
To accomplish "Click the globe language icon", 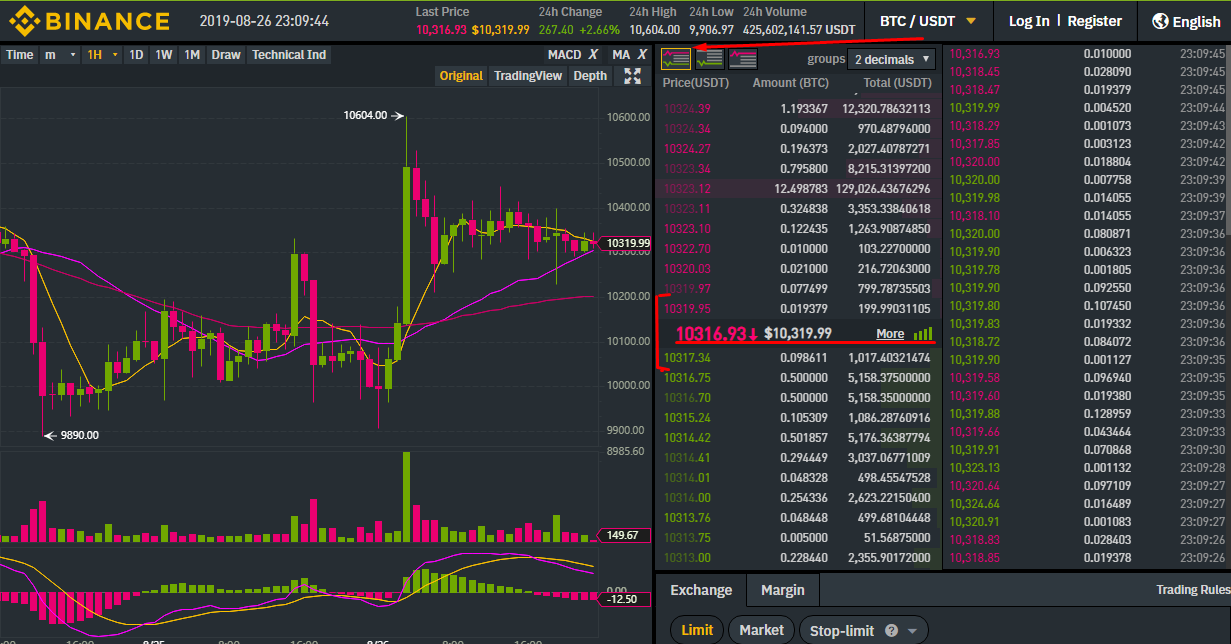I will [1160, 21].
